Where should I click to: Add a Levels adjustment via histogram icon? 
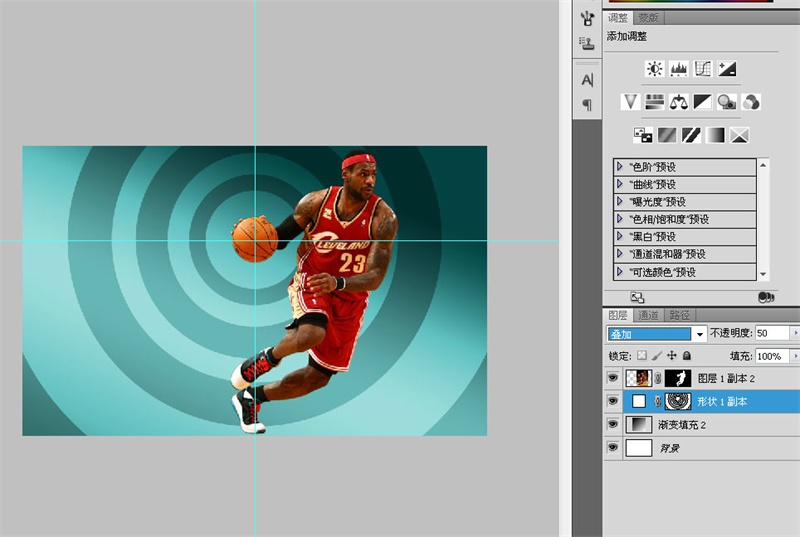click(679, 69)
